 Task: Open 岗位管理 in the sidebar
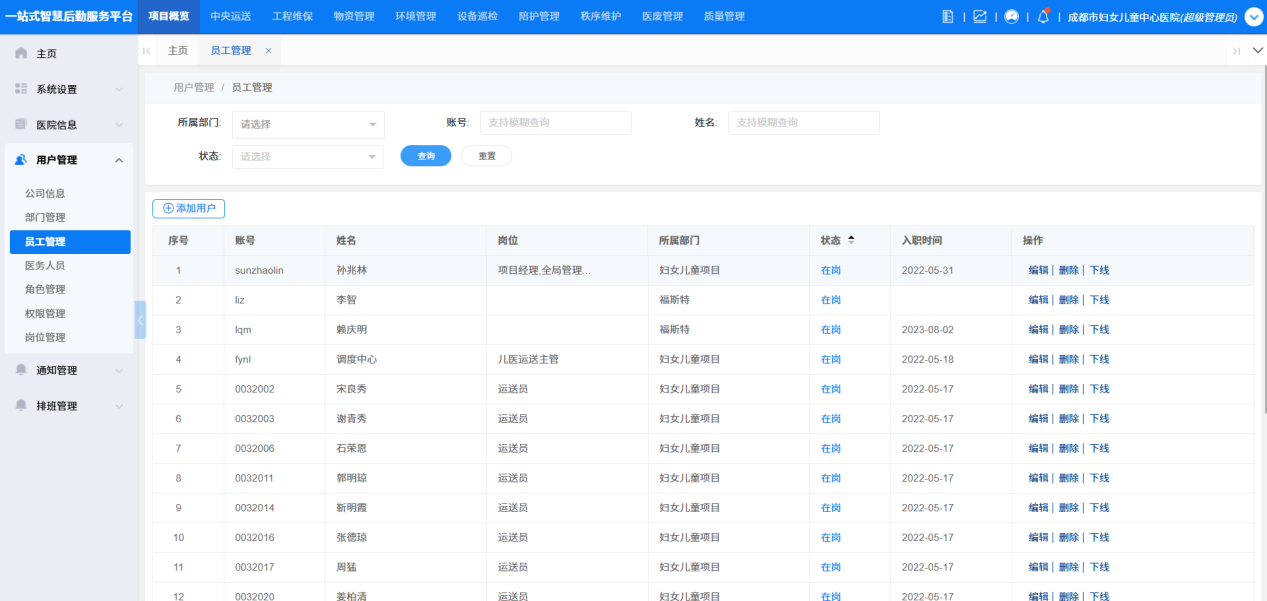point(45,338)
